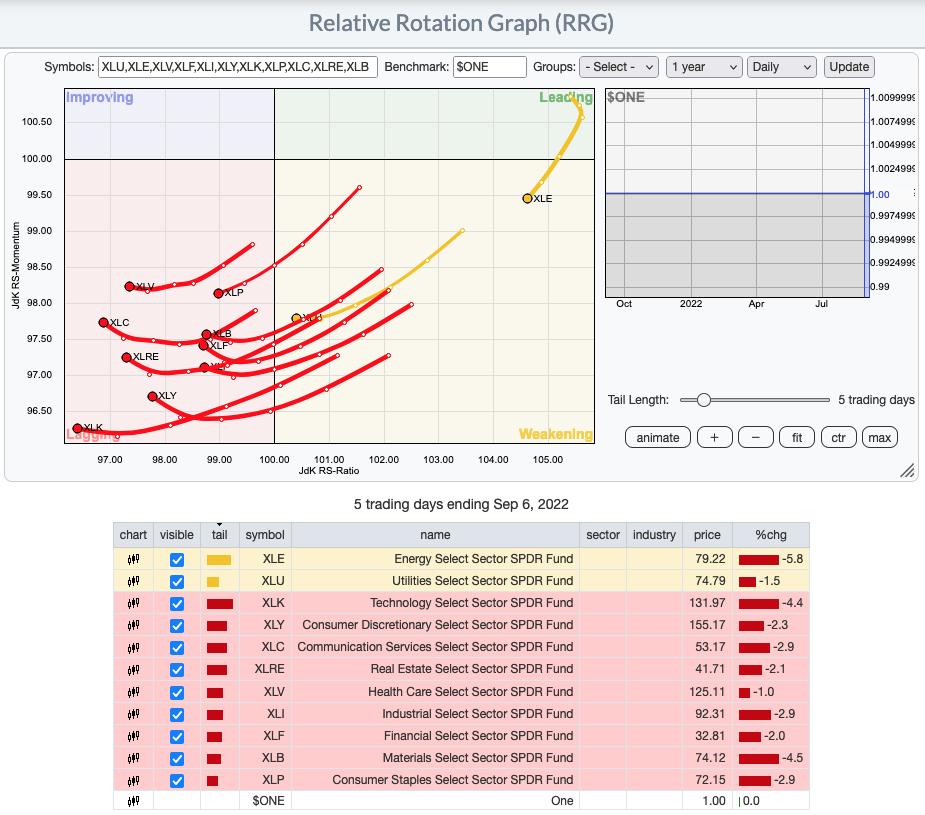
Task: Open the chart icon for XLK row
Action: 133,603
